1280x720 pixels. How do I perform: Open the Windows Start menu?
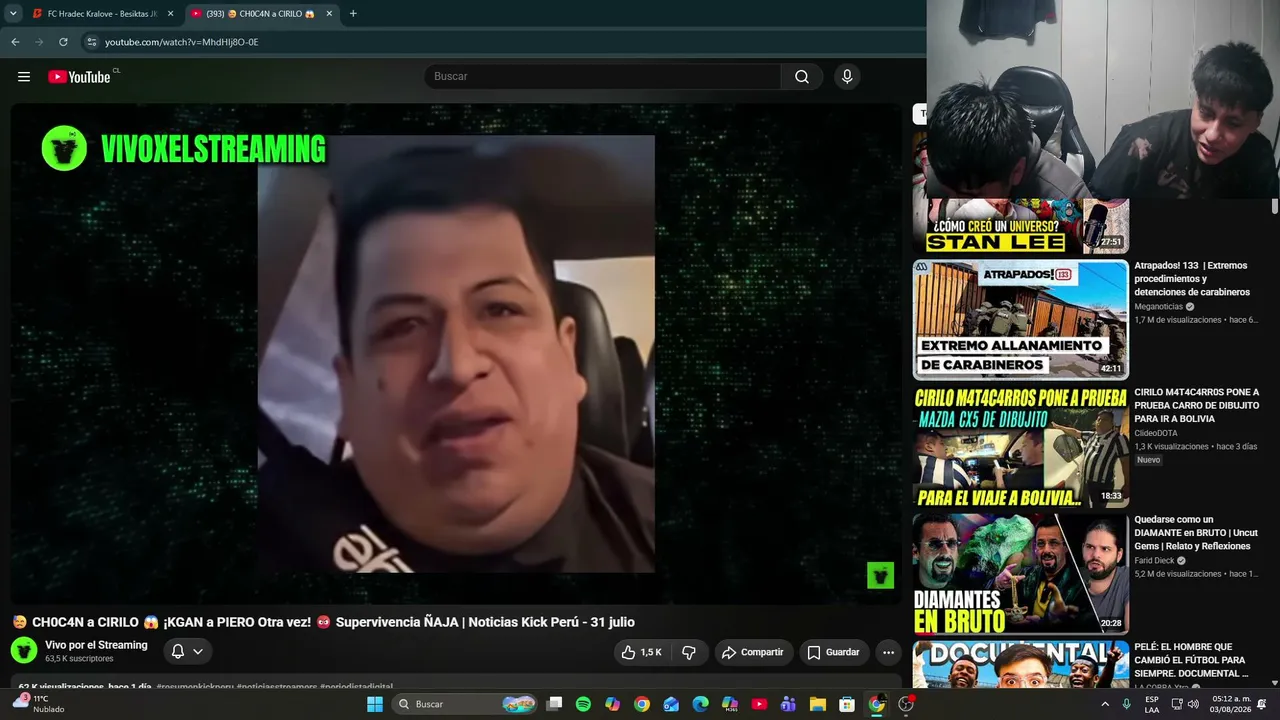pyautogui.click(x=375, y=704)
